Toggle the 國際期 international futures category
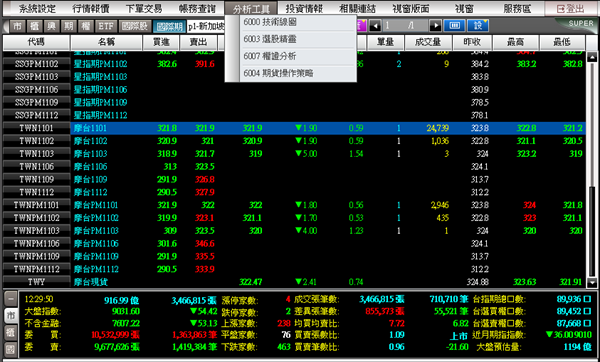This screenshot has height=362, width=600. click(x=170, y=26)
